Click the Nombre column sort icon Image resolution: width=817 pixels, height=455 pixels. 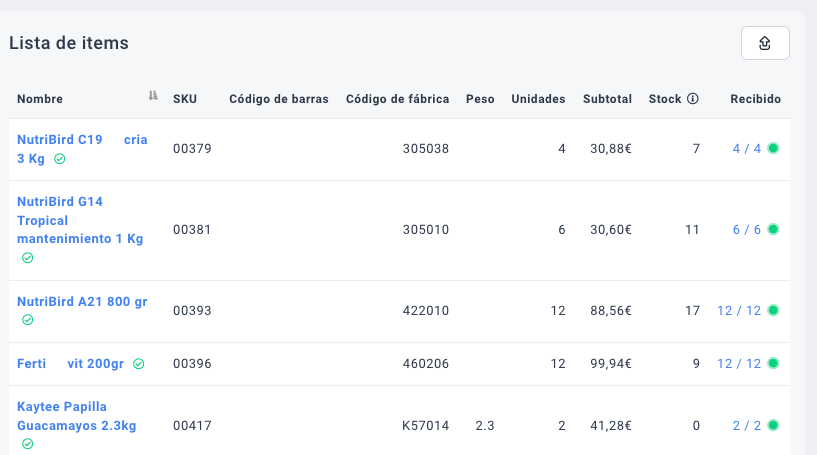pyautogui.click(x=153, y=97)
